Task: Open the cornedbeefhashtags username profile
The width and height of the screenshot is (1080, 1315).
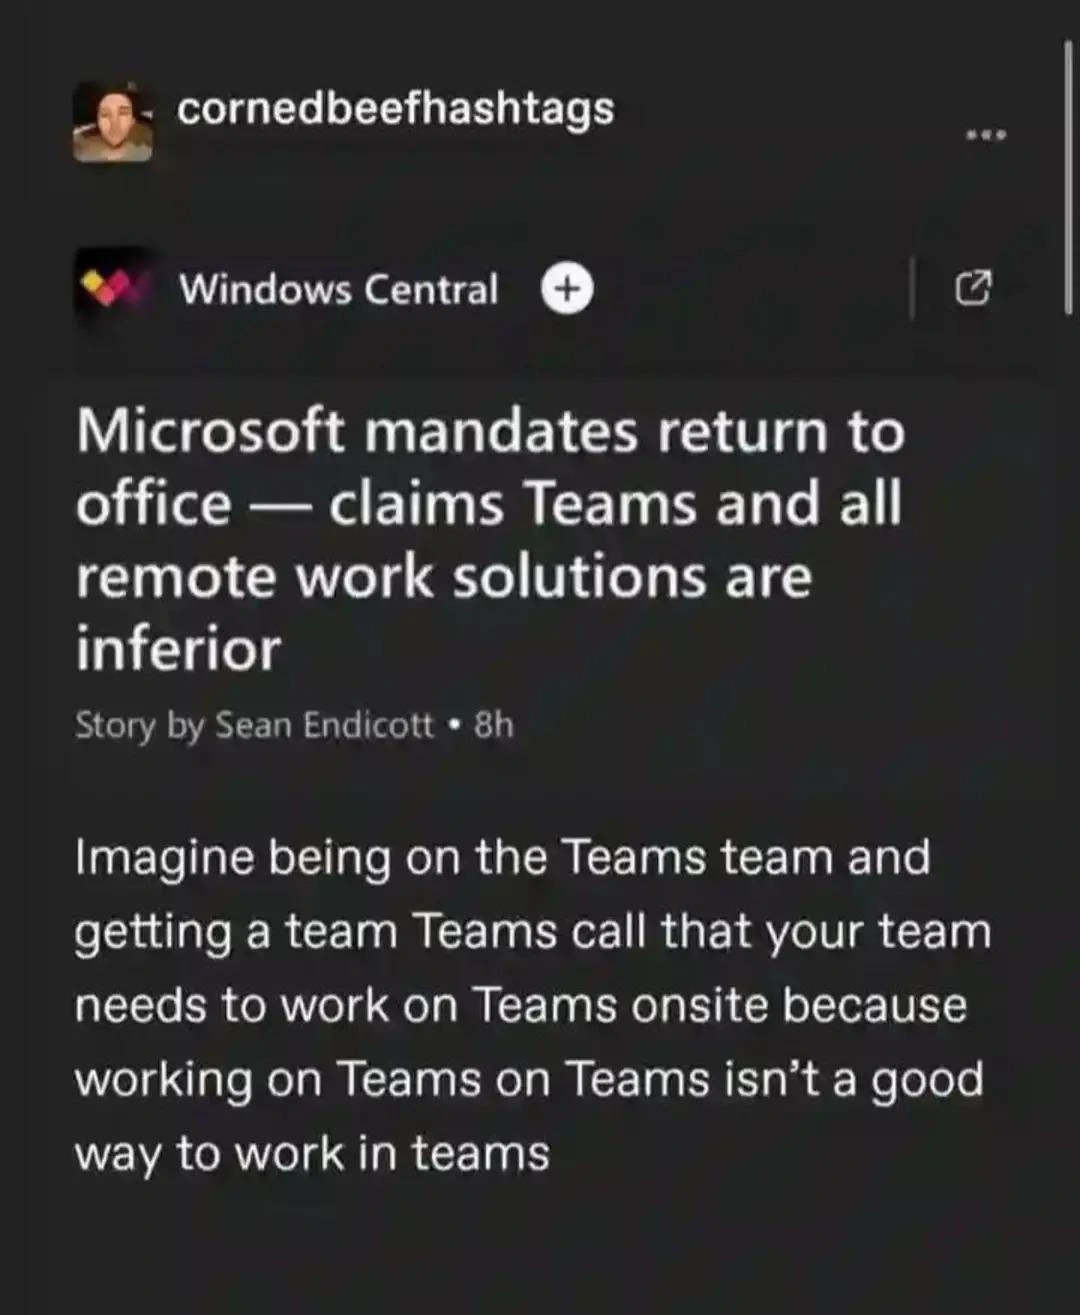Action: [396, 108]
